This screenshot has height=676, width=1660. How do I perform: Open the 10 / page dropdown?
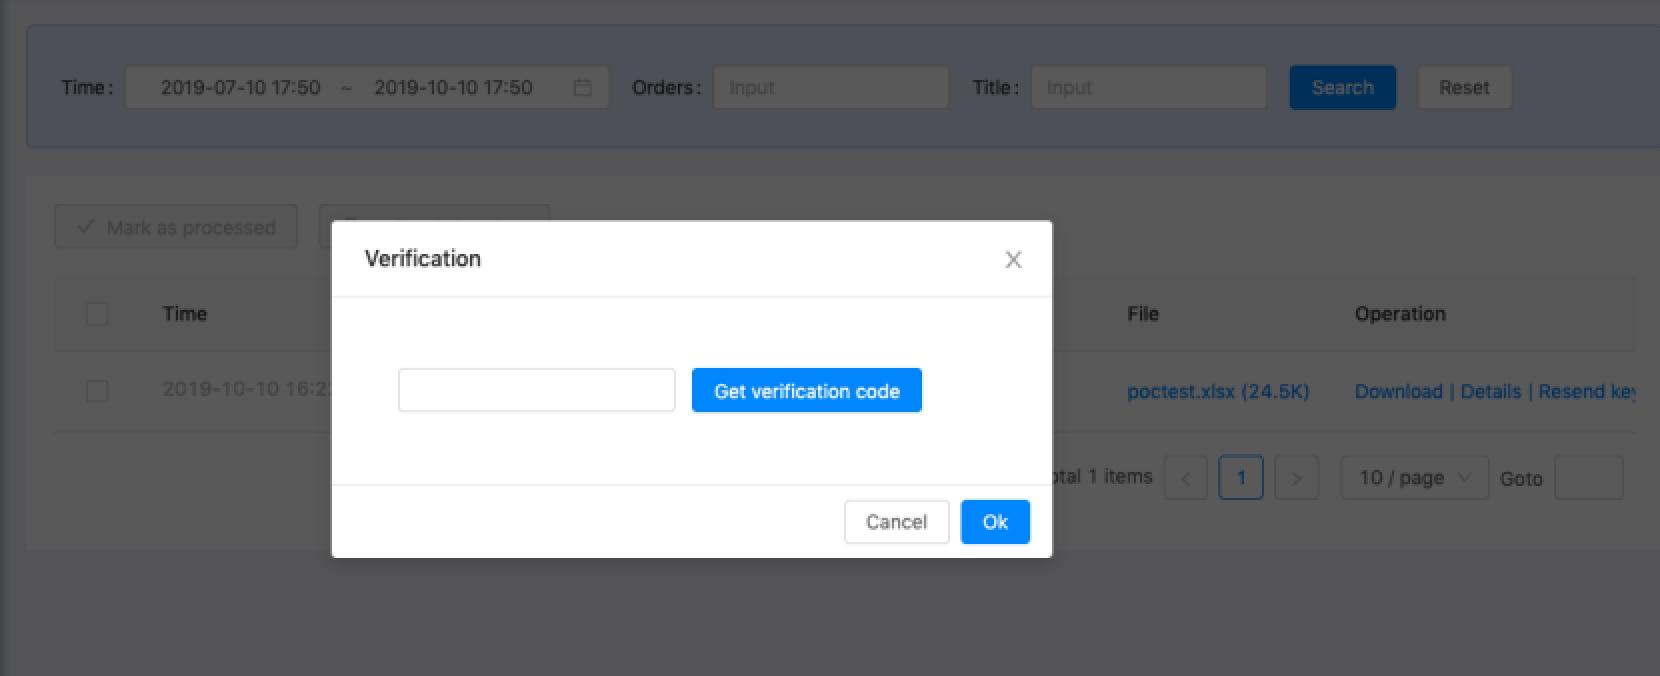pyautogui.click(x=1414, y=478)
